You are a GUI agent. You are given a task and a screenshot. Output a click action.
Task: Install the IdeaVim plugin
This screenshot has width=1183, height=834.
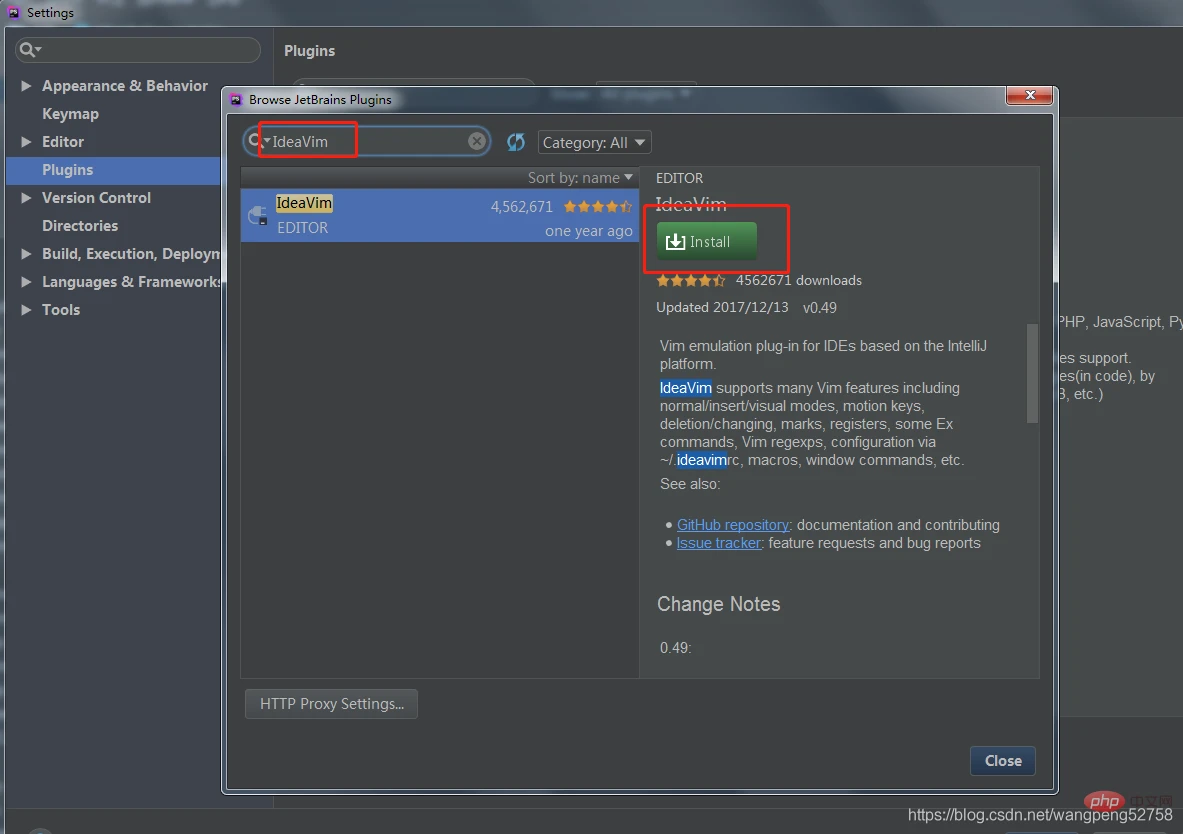(707, 241)
